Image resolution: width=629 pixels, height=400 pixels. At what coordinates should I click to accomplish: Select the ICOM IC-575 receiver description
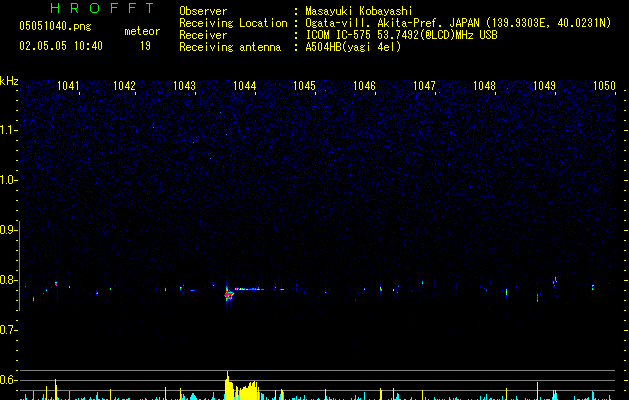click(402, 35)
